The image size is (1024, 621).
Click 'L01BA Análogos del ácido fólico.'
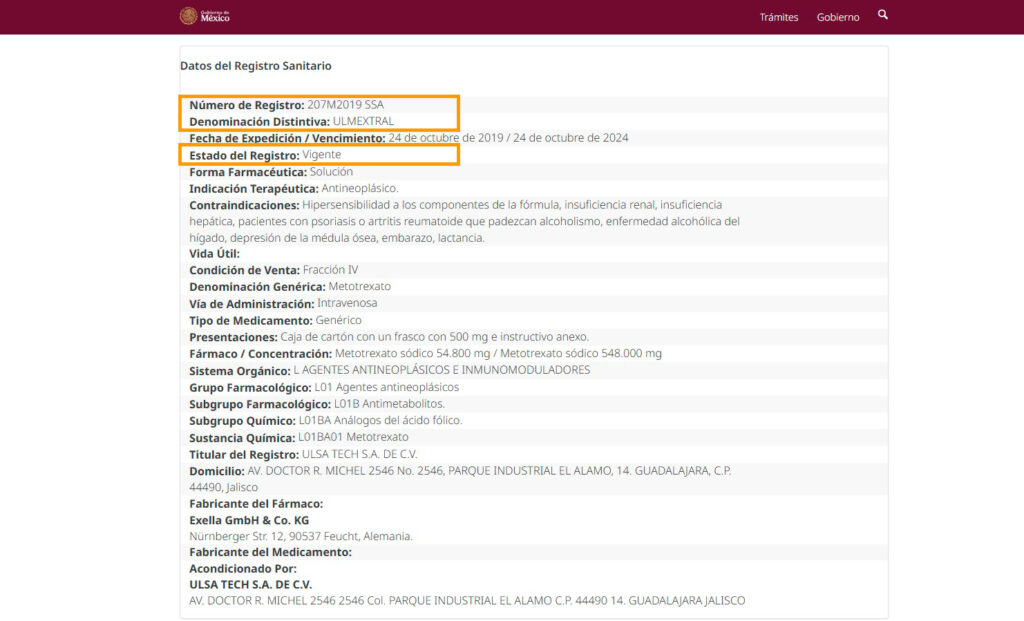click(x=380, y=421)
